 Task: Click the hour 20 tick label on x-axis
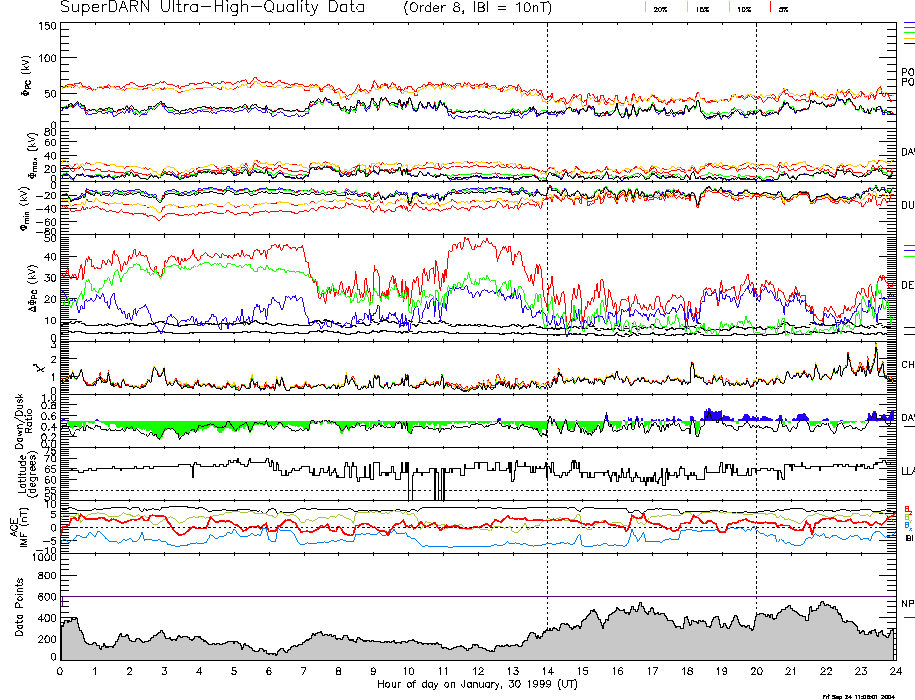click(756, 672)
